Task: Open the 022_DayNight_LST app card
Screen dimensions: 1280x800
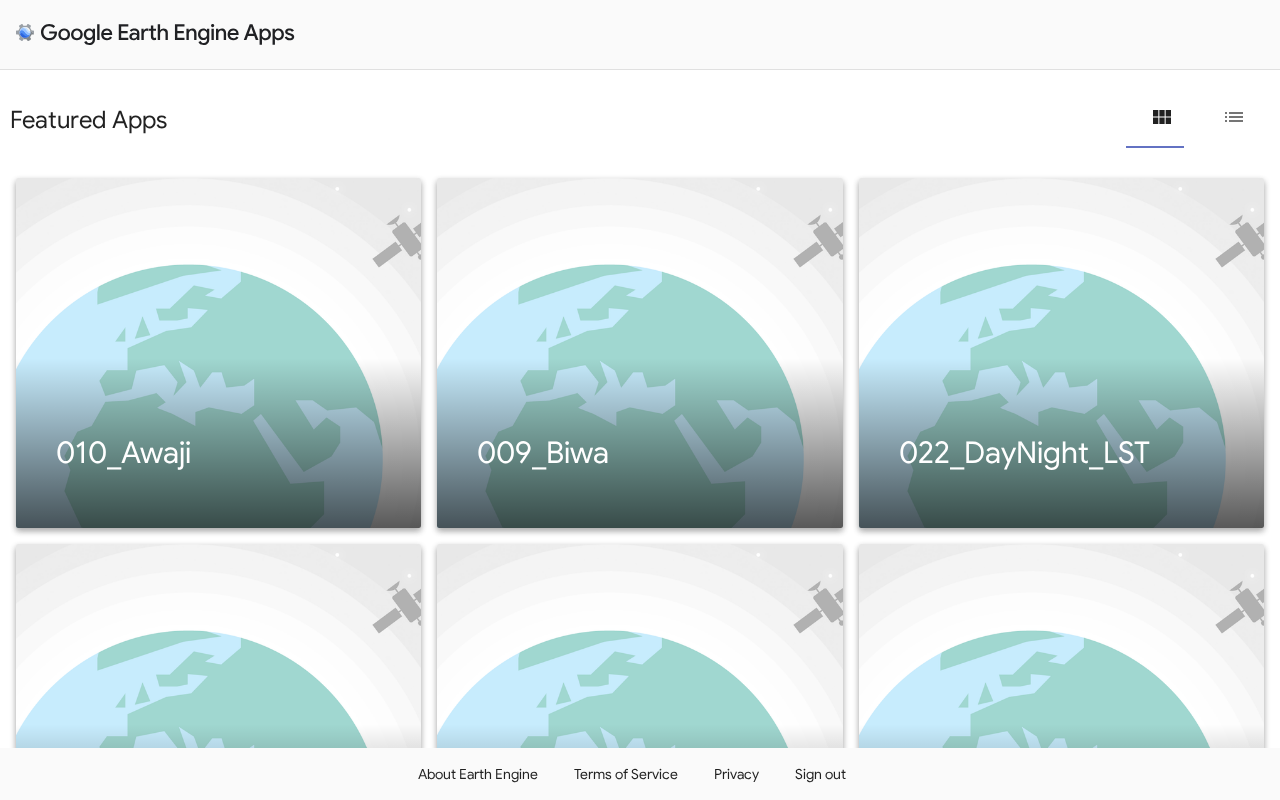Action: 1061,353
